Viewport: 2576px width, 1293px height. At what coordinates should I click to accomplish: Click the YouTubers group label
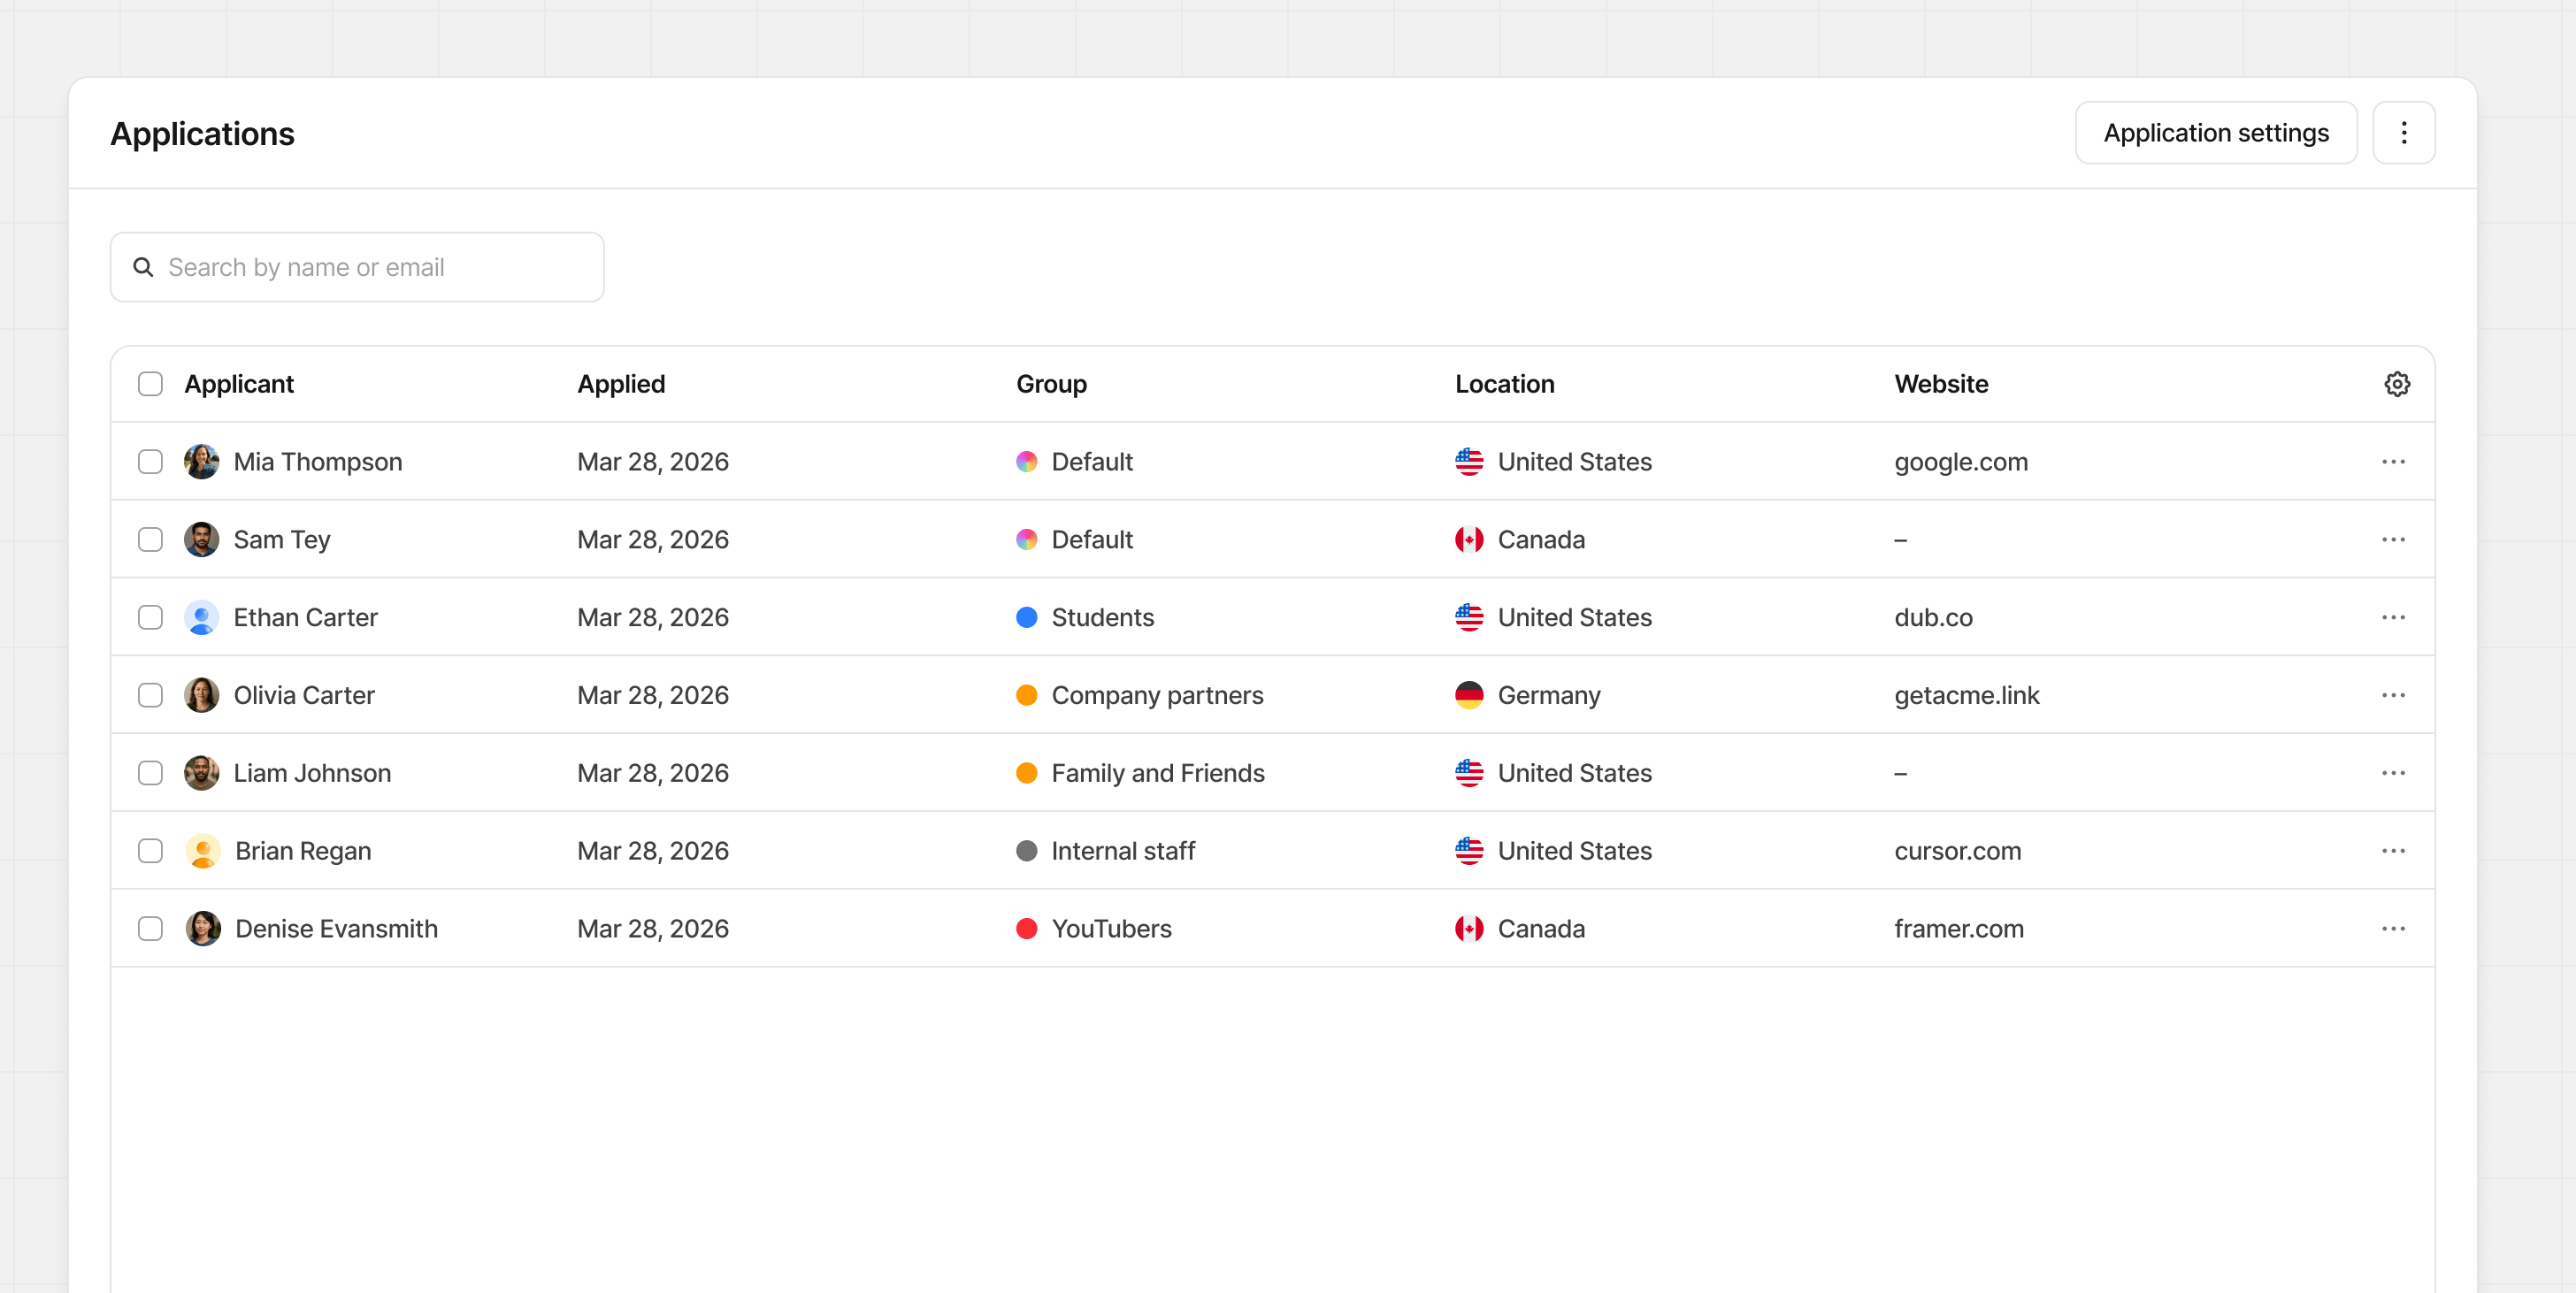[1111, 929]
